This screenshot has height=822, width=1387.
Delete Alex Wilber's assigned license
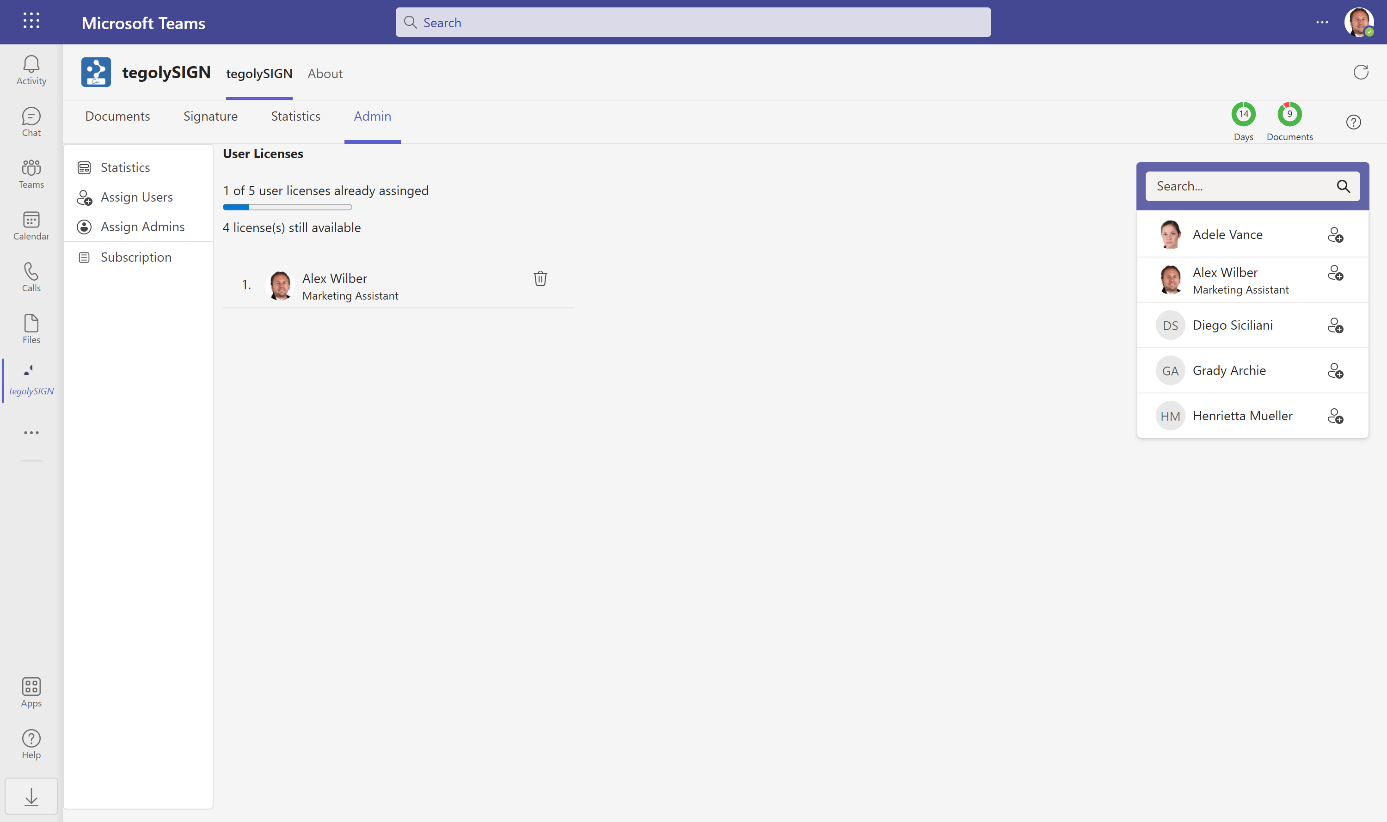pyautogui.click(x=540, y=279)
